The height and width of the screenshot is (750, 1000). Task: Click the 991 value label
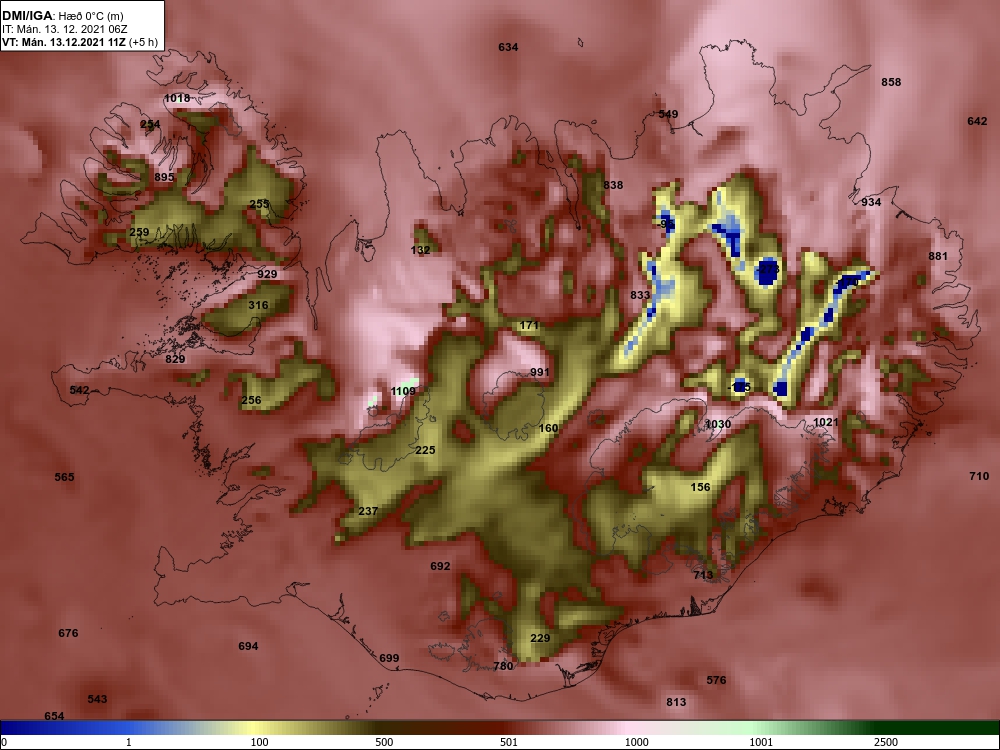540,372
